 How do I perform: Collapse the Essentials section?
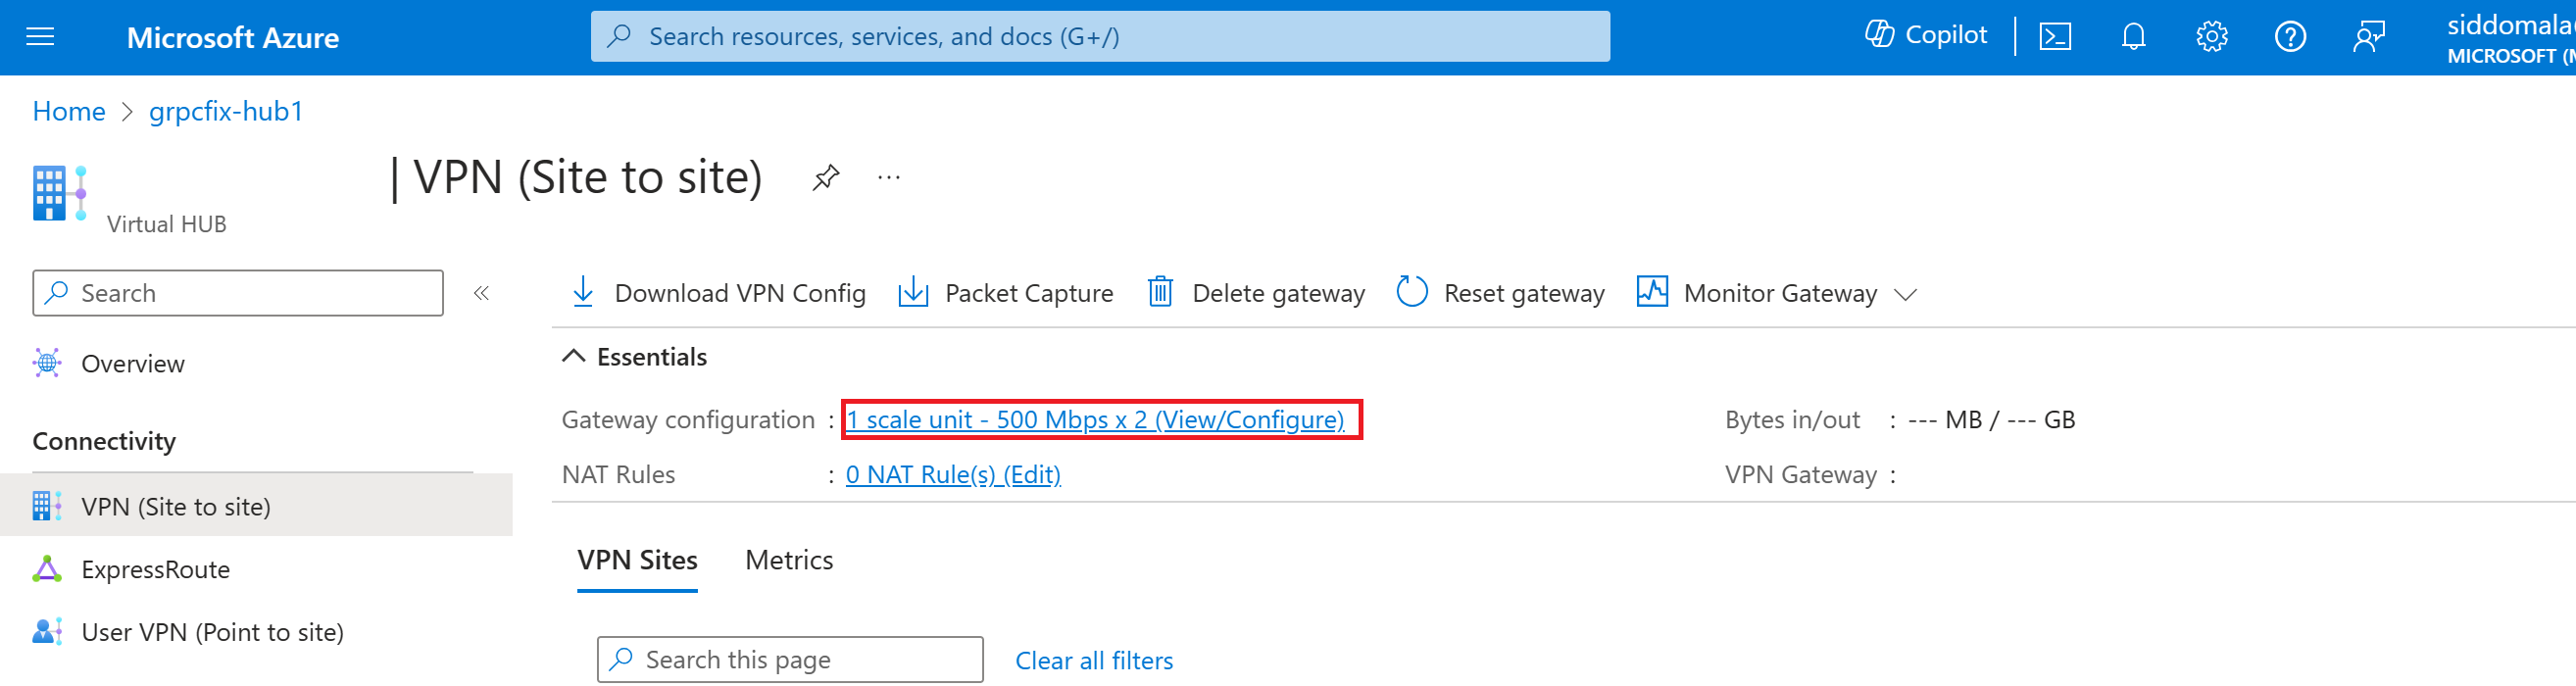[x=574, y=357]
